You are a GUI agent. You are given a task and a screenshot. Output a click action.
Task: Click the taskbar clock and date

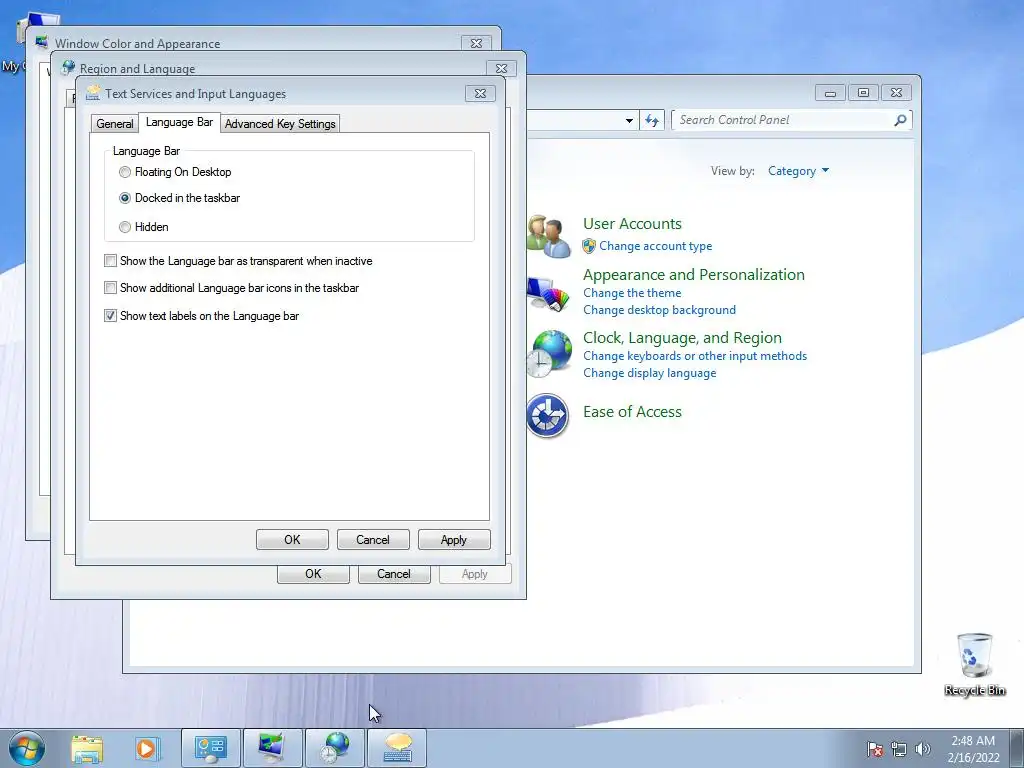(x=973, y=749)
